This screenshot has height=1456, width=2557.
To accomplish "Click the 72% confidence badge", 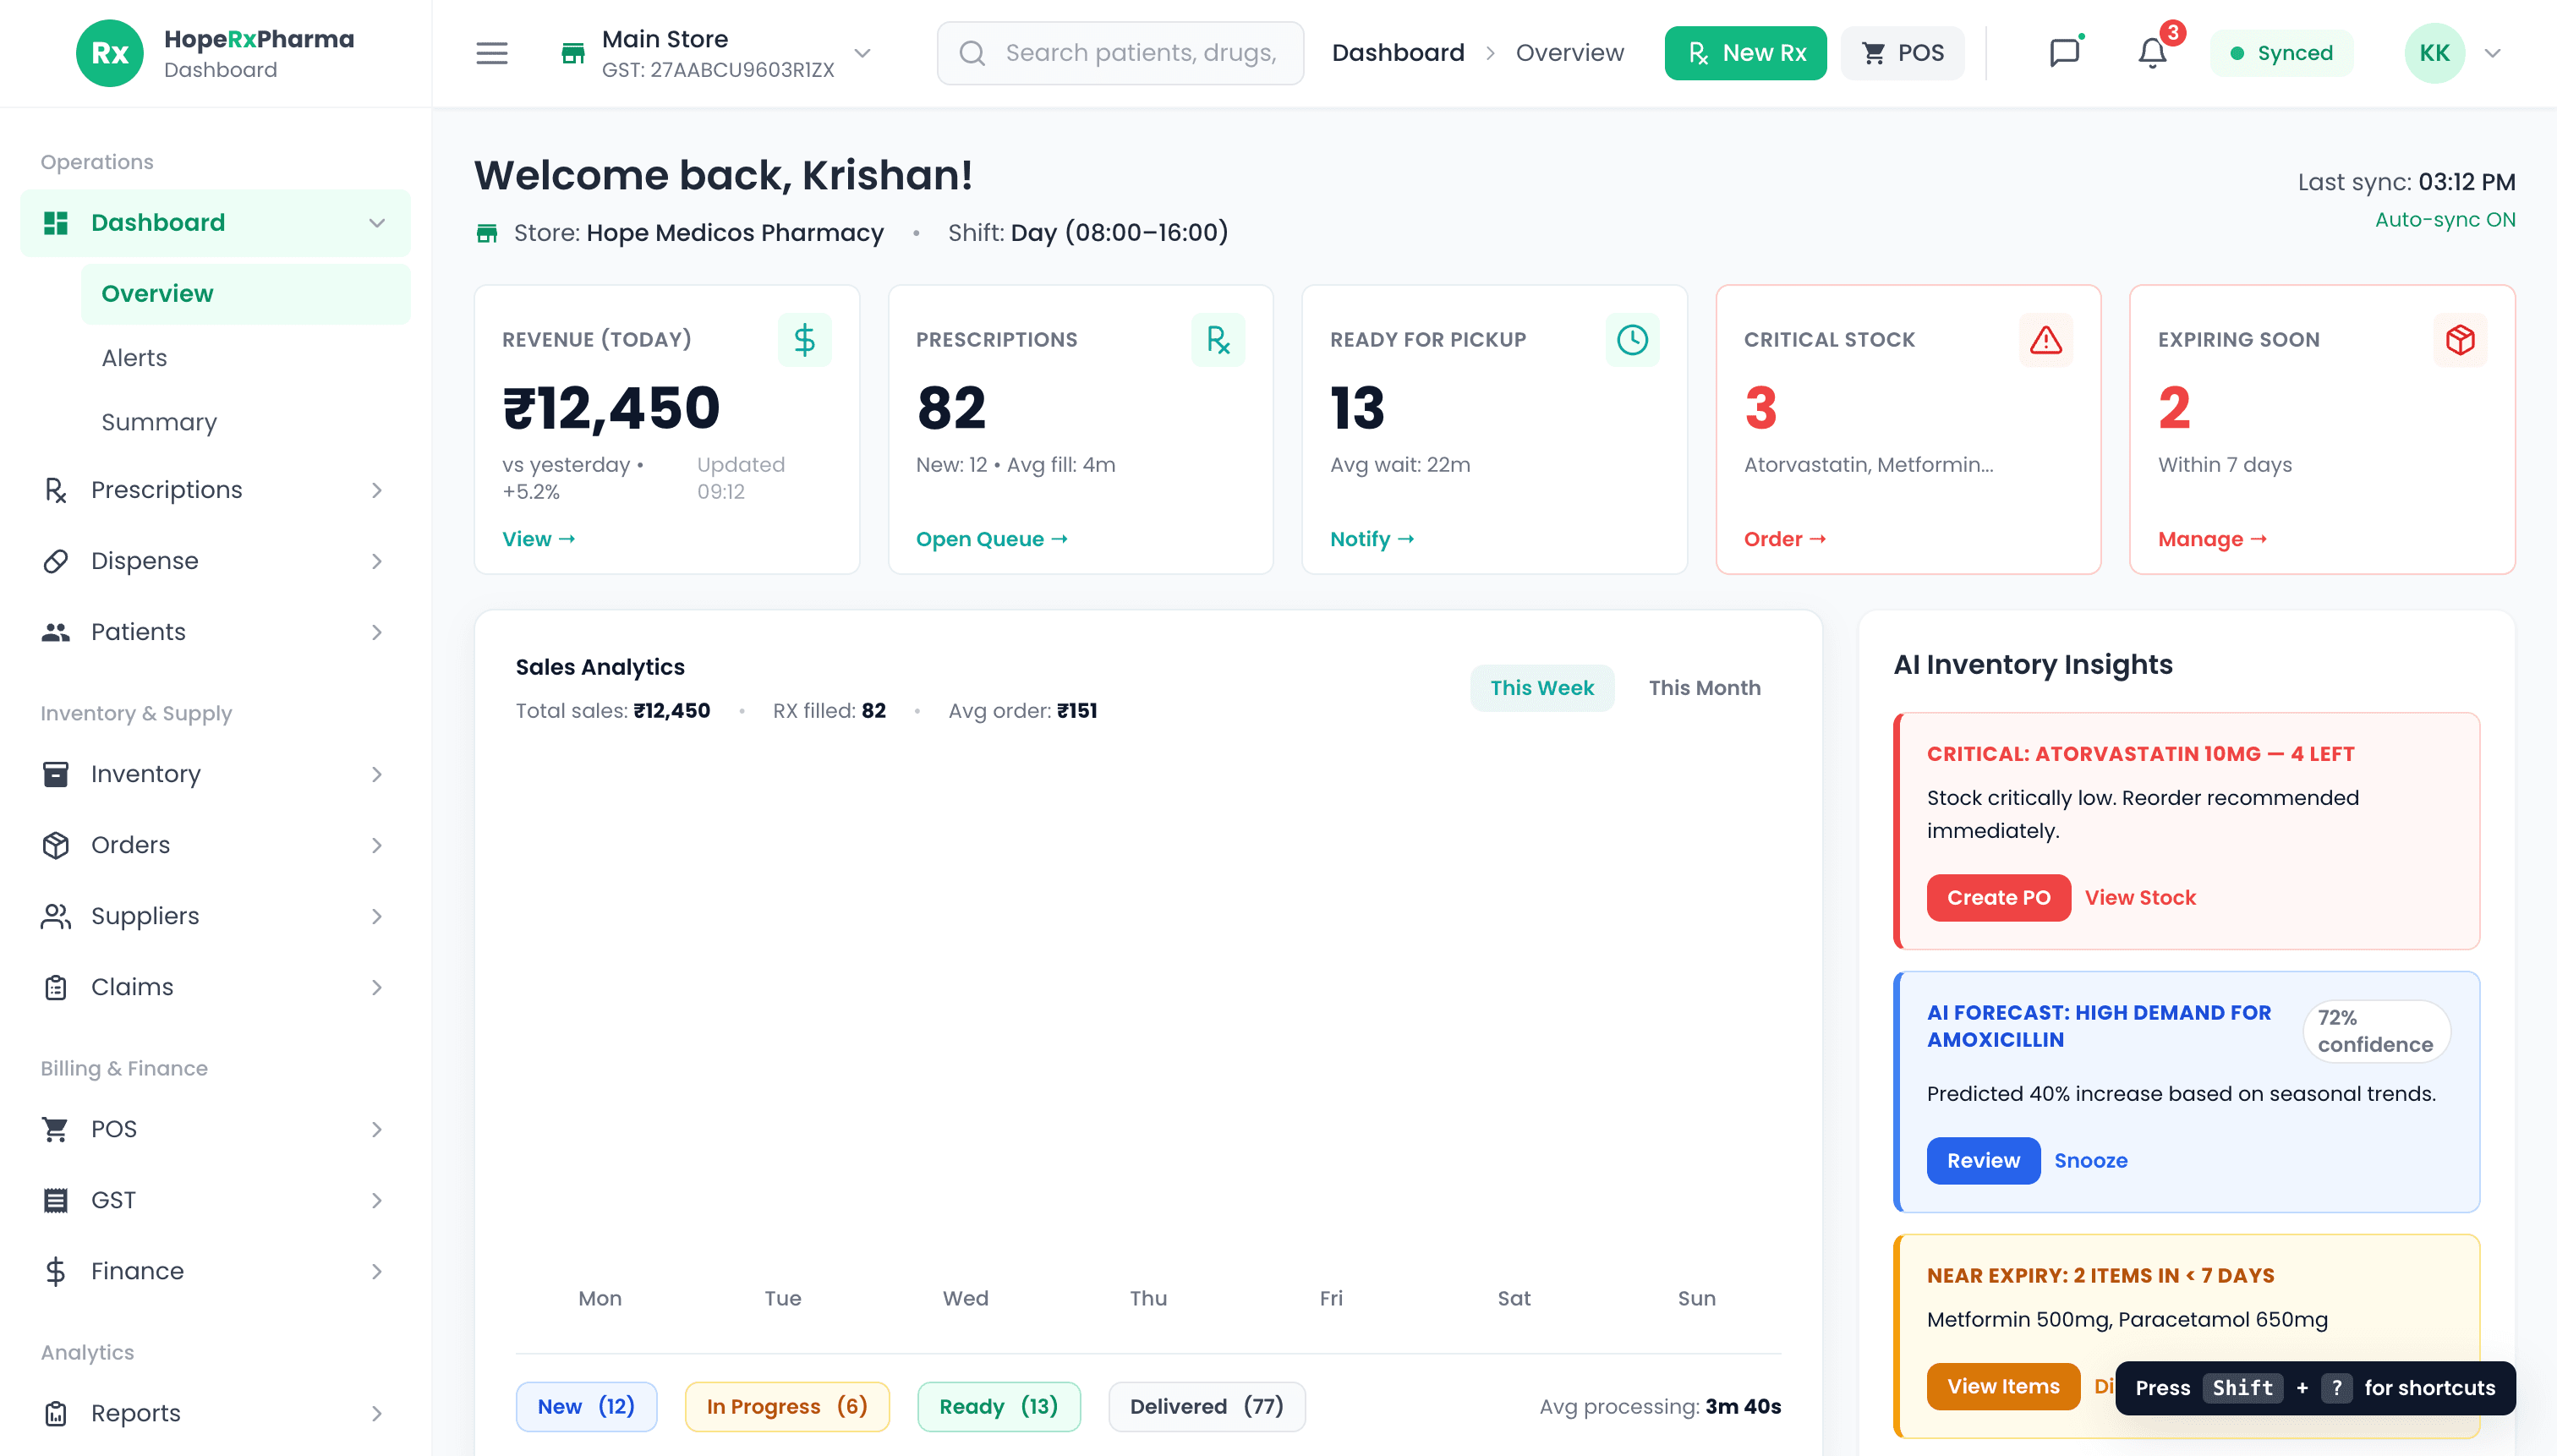I will pyautogui.click(x=2375, y=1031).
